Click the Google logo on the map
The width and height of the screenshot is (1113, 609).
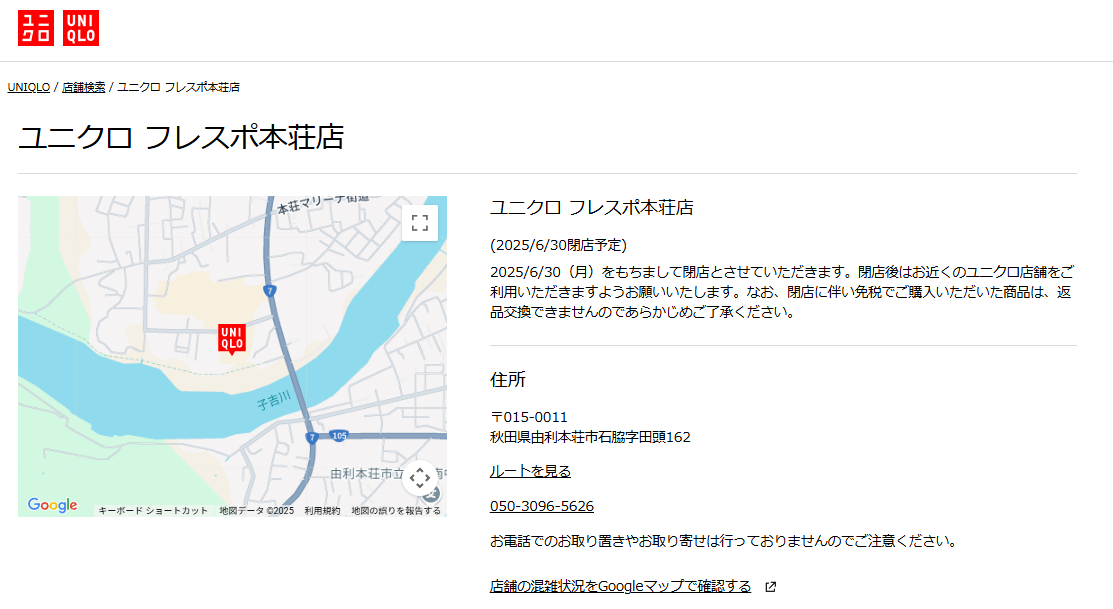(x=53, y=505)
